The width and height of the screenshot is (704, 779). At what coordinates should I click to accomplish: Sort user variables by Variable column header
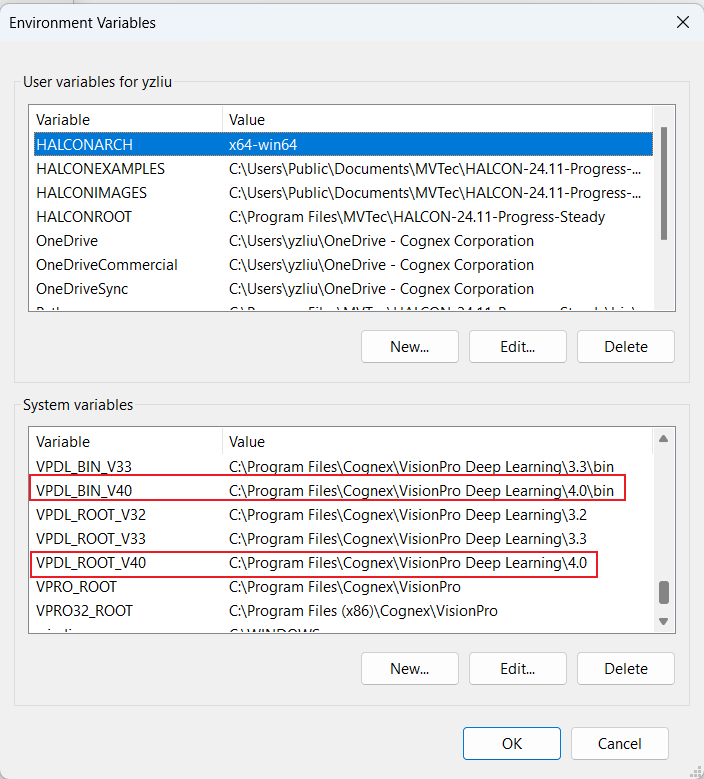pyautogui.click(x=125, y=120)
